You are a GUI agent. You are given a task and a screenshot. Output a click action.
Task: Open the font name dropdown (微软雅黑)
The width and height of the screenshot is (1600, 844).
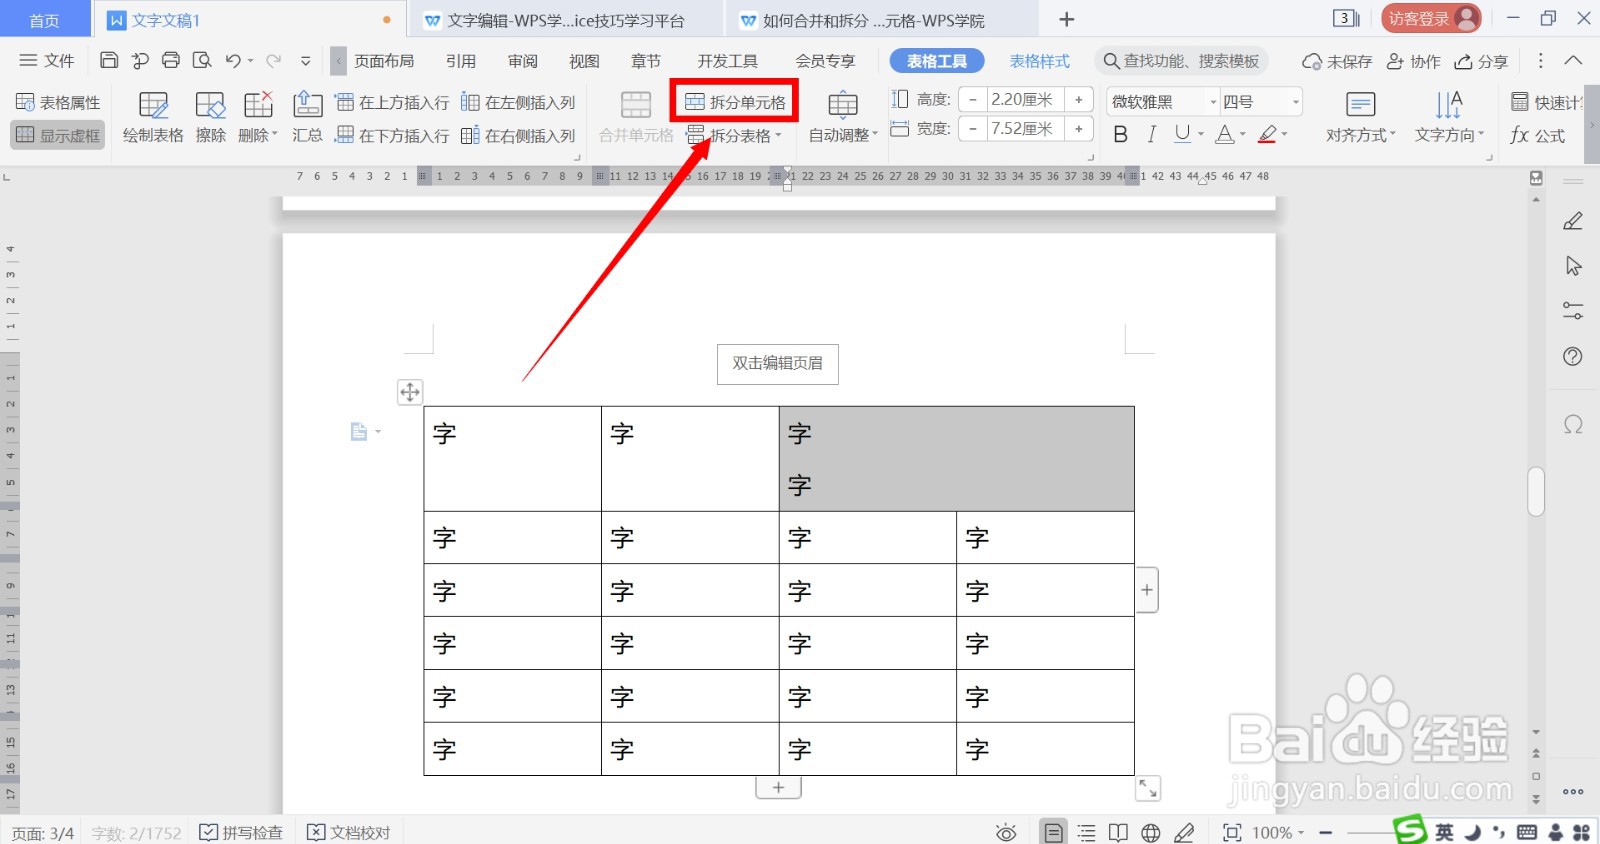[1214, 102]
